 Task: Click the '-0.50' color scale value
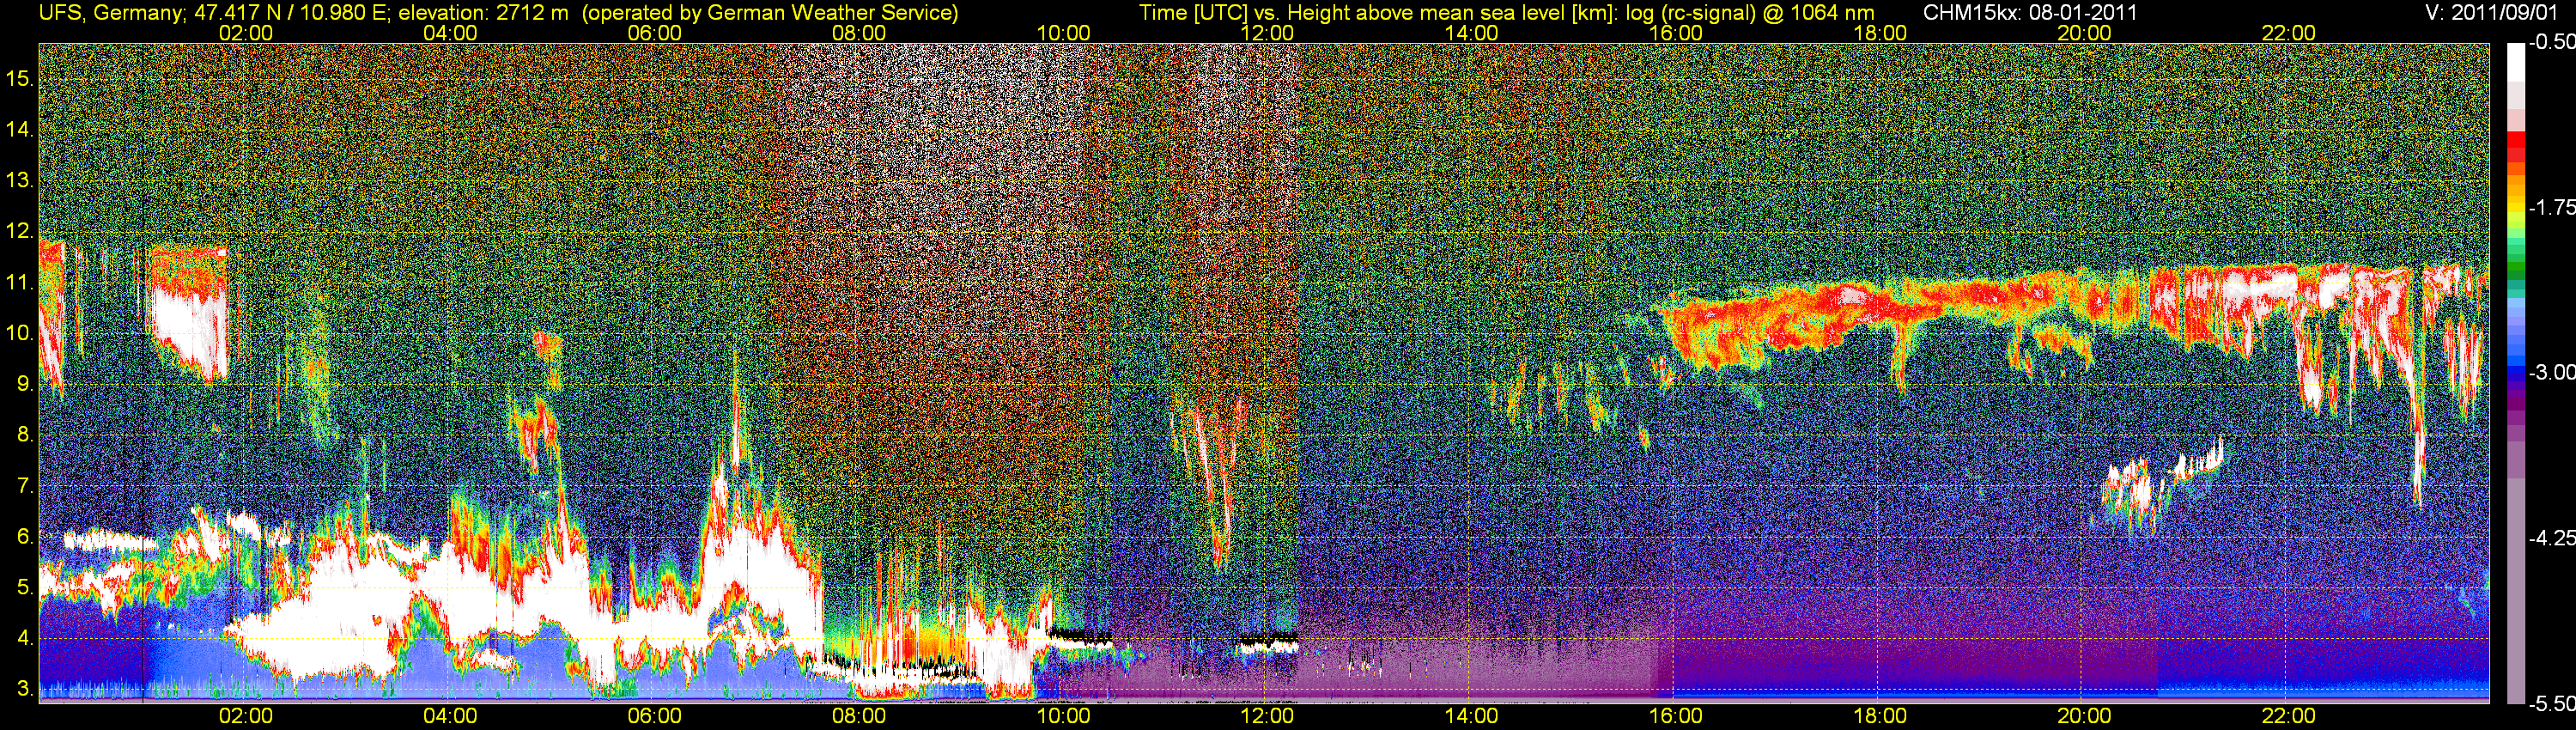pos(2552,43)
